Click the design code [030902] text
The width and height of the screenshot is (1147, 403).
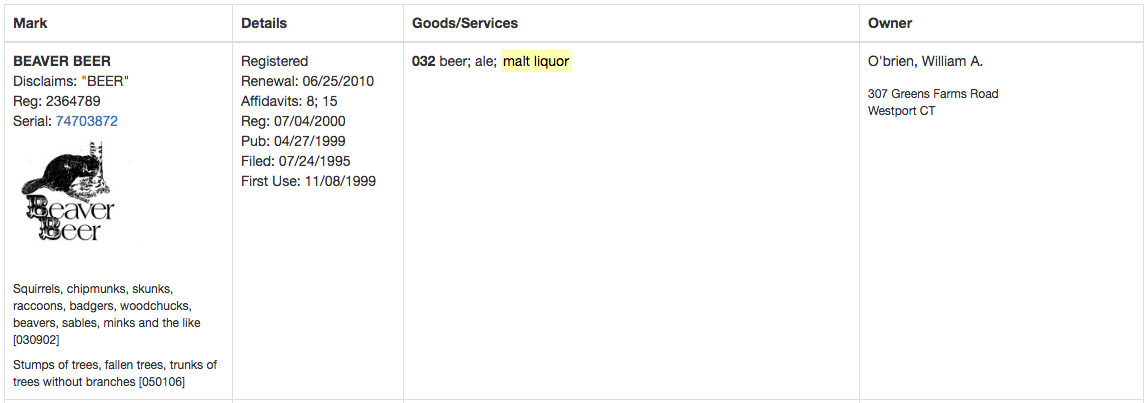(36, 340)
